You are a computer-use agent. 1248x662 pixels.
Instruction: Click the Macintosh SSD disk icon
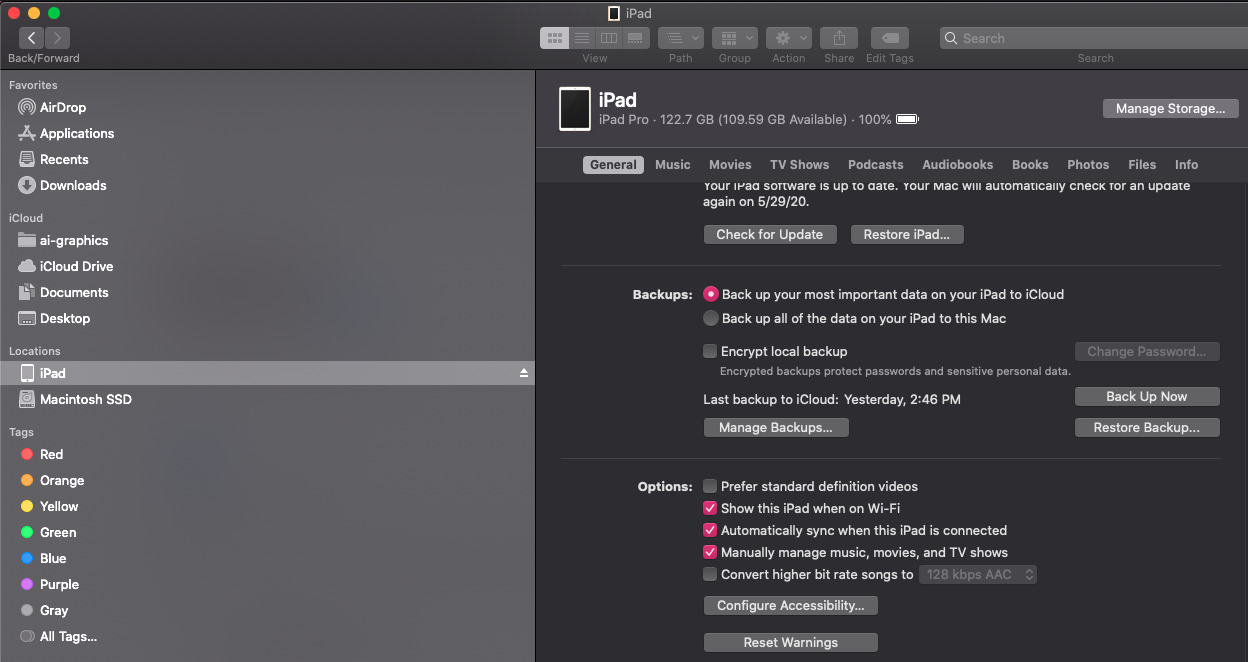pos(27,399)
